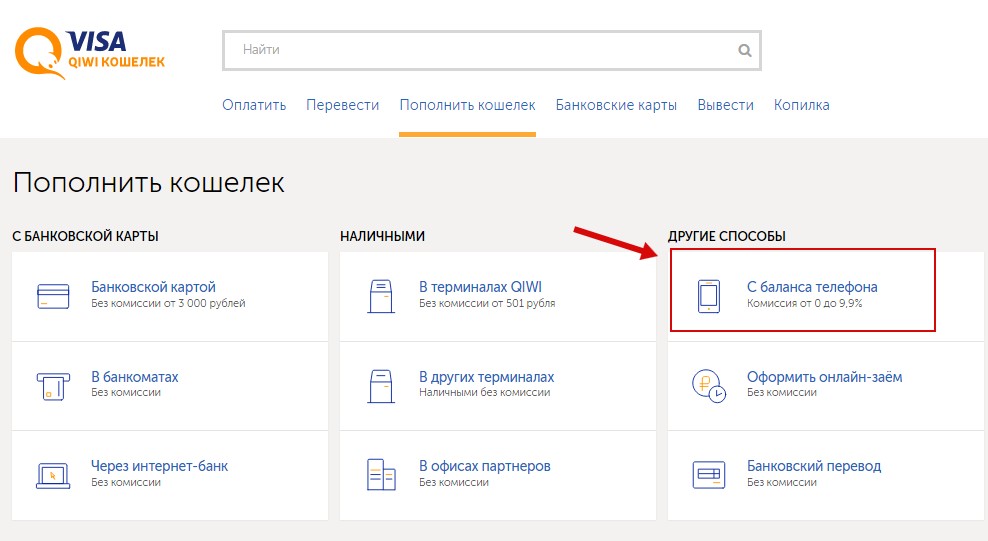Go to the Перевести section
This screenshot has width=988, height=541.
(342, 105)
